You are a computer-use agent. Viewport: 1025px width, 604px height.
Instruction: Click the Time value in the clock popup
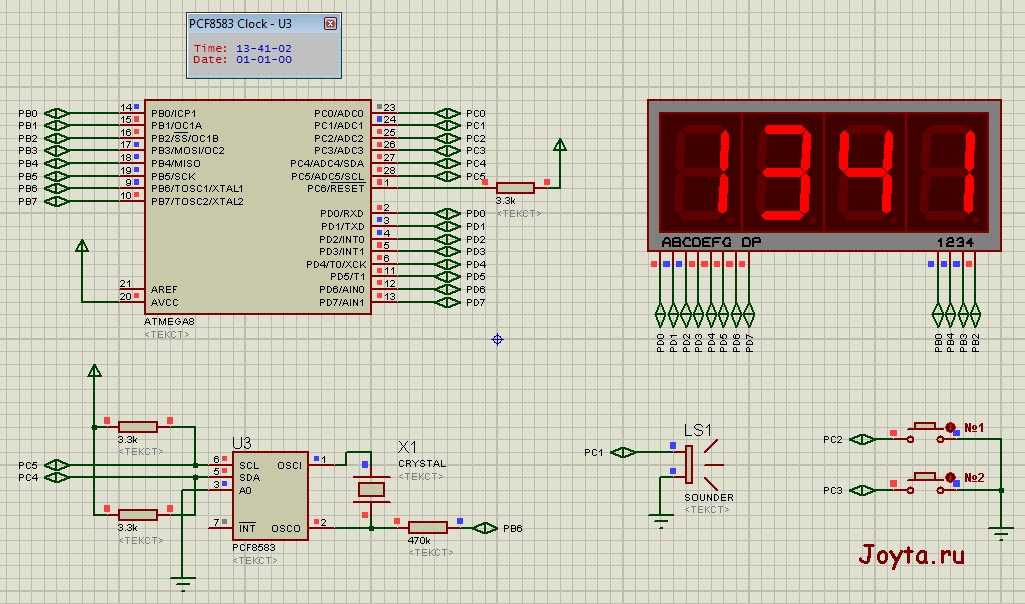click(263, 48)
